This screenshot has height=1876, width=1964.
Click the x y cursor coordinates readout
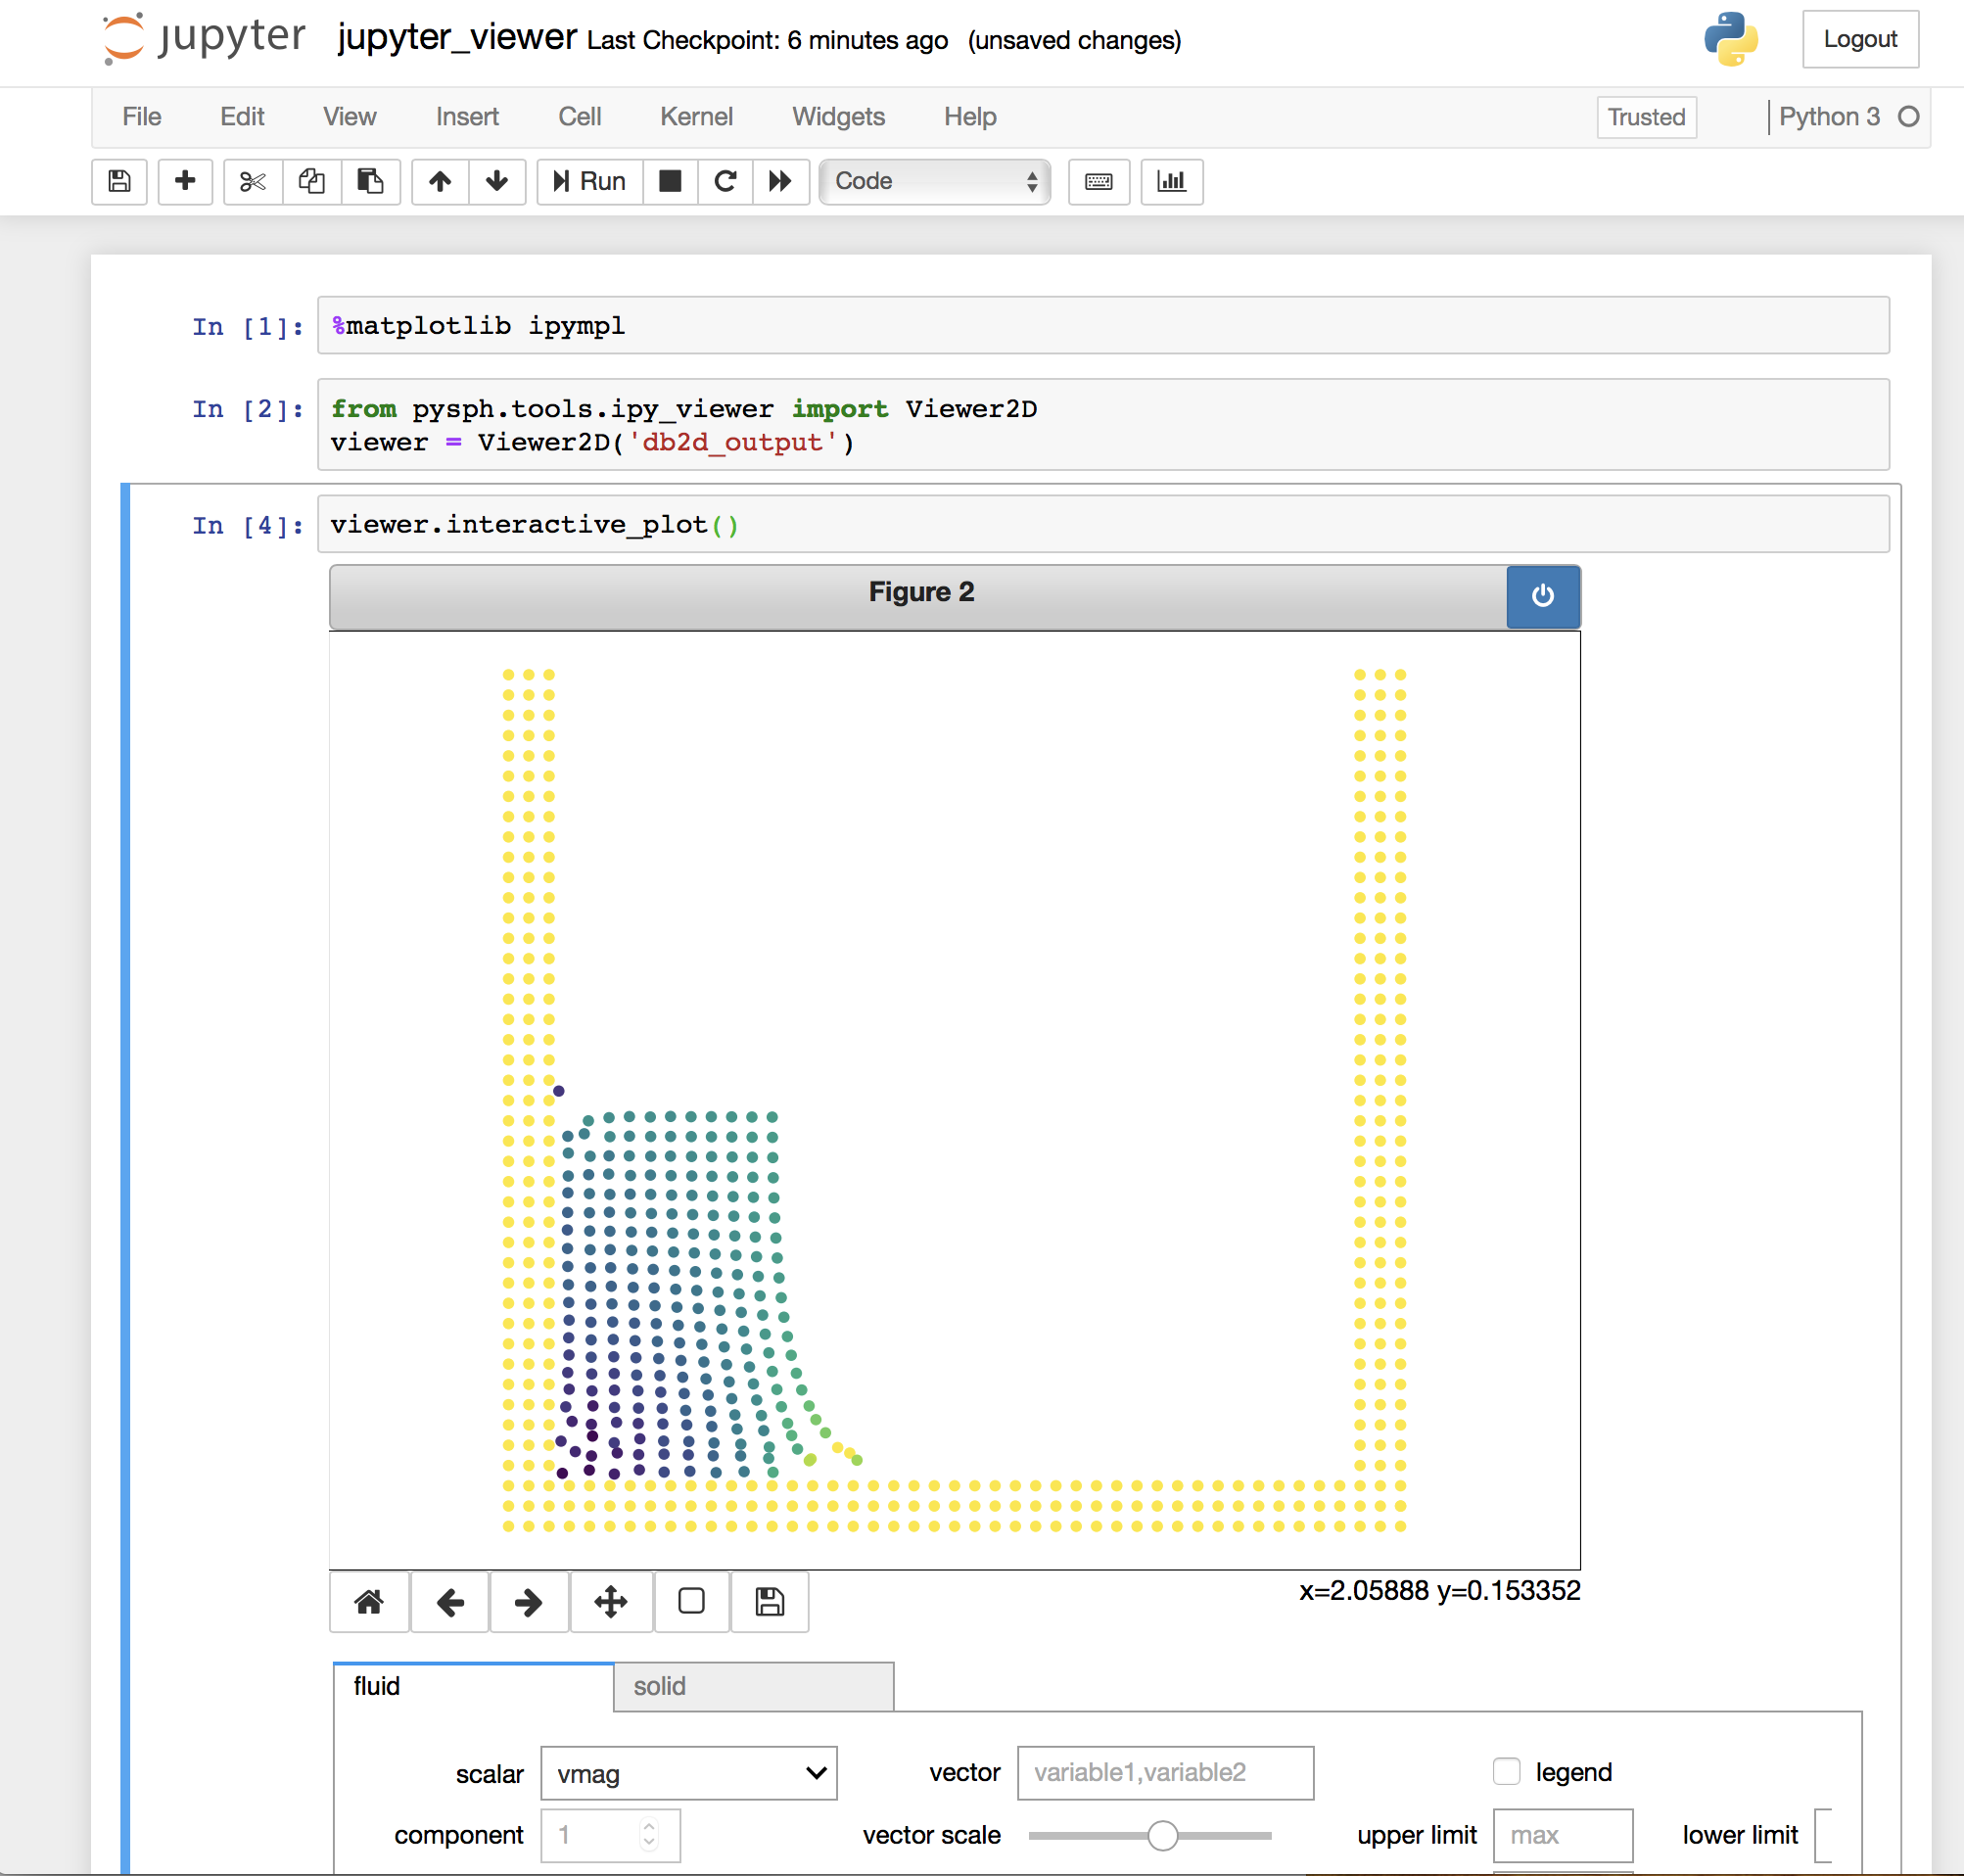click(1439, 1591)
